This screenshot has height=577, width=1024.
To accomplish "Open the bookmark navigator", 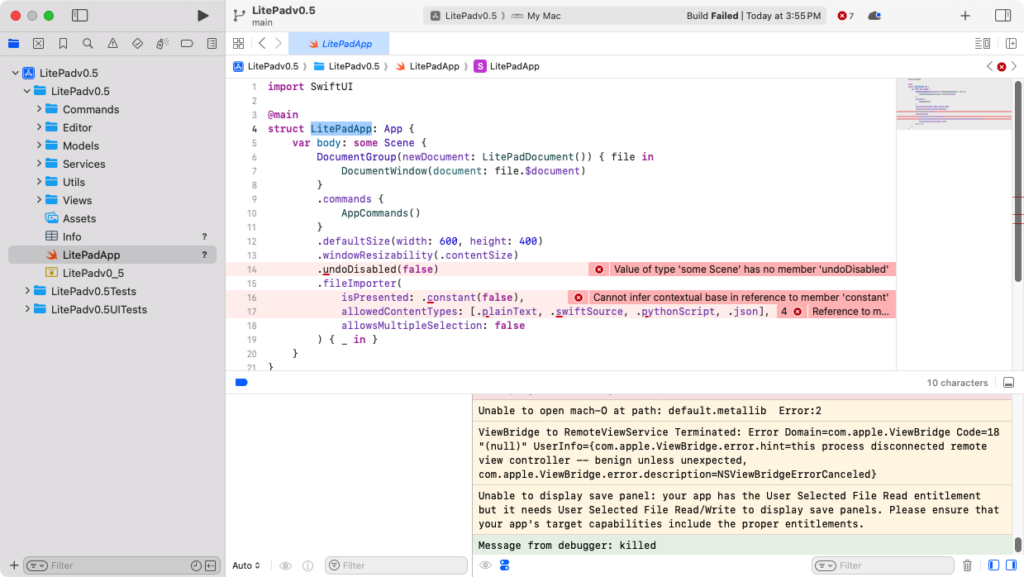I will [63, 44].
